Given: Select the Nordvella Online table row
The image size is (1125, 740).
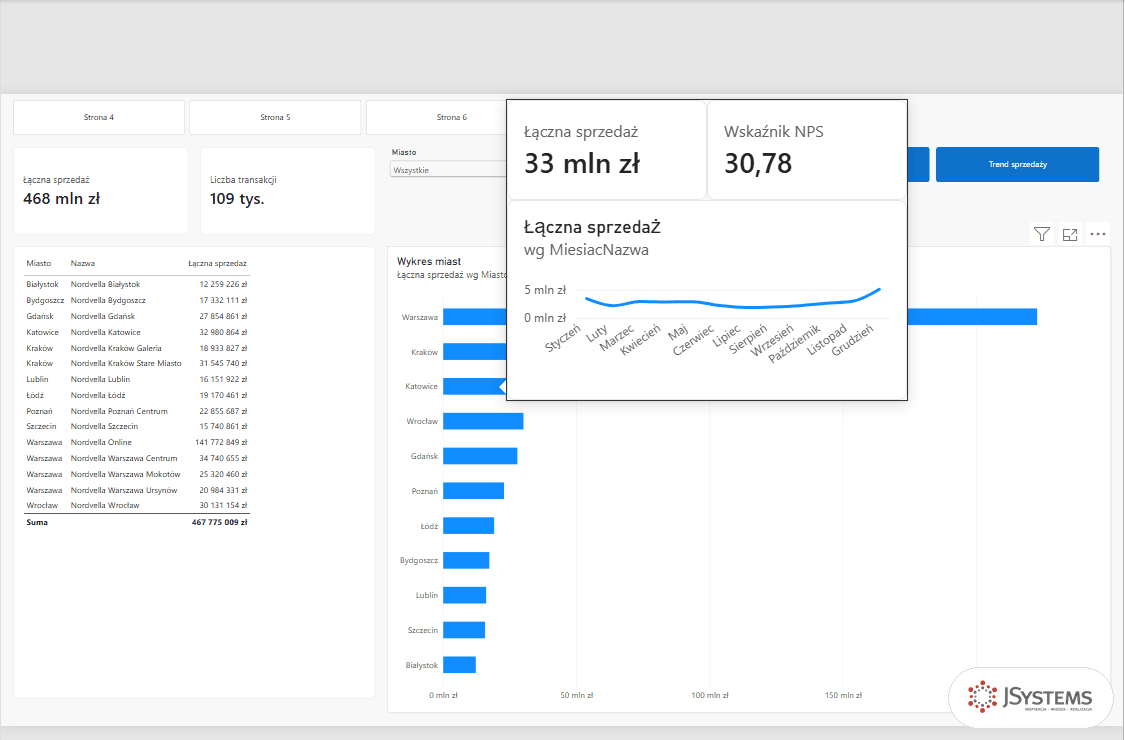Looking at the screenshot, I should point(136,442).
